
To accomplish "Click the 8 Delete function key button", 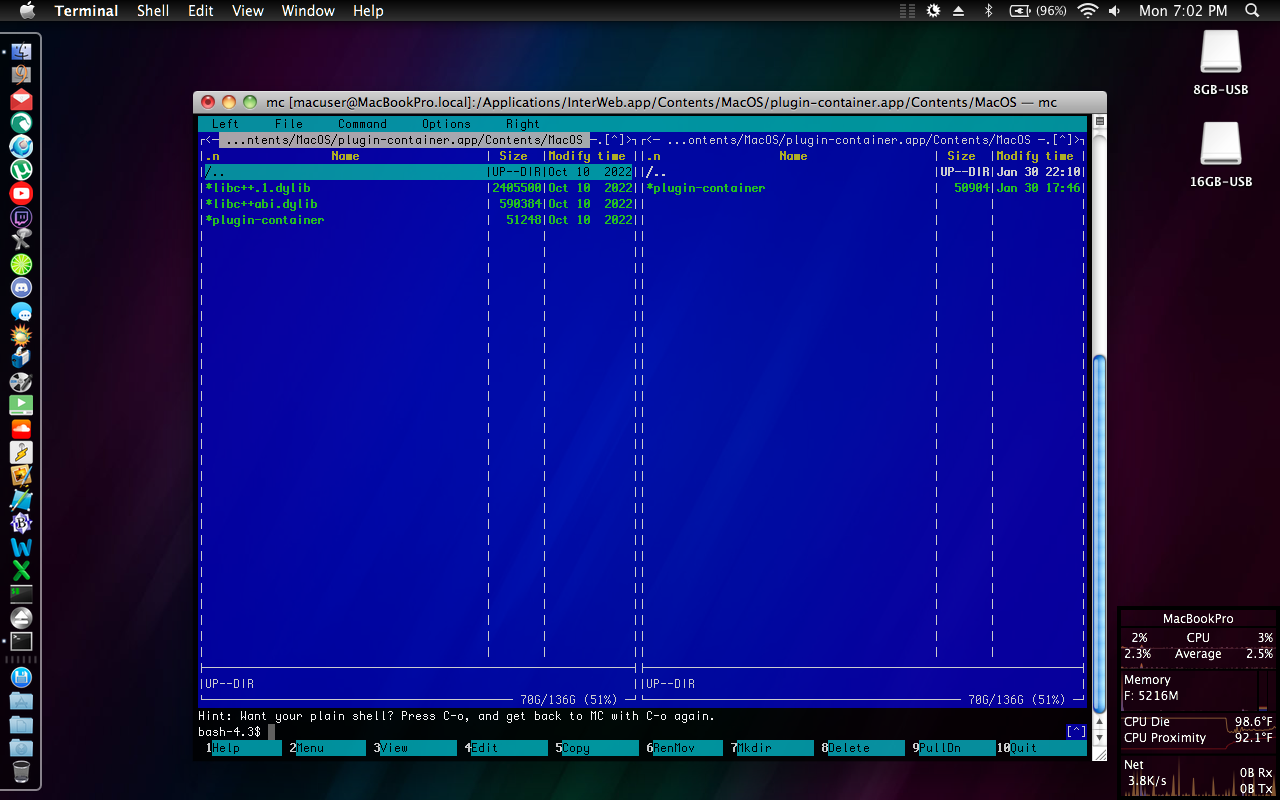I will 863,748.
